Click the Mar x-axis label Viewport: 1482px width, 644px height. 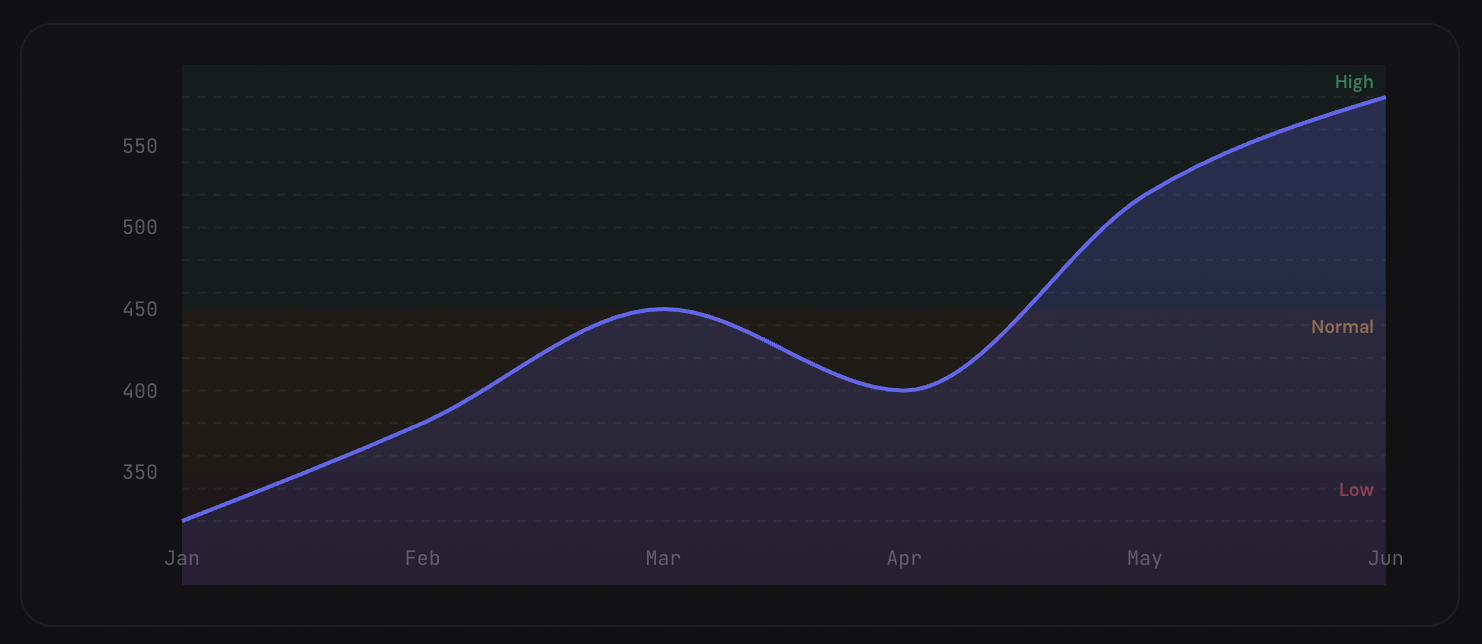663,558
